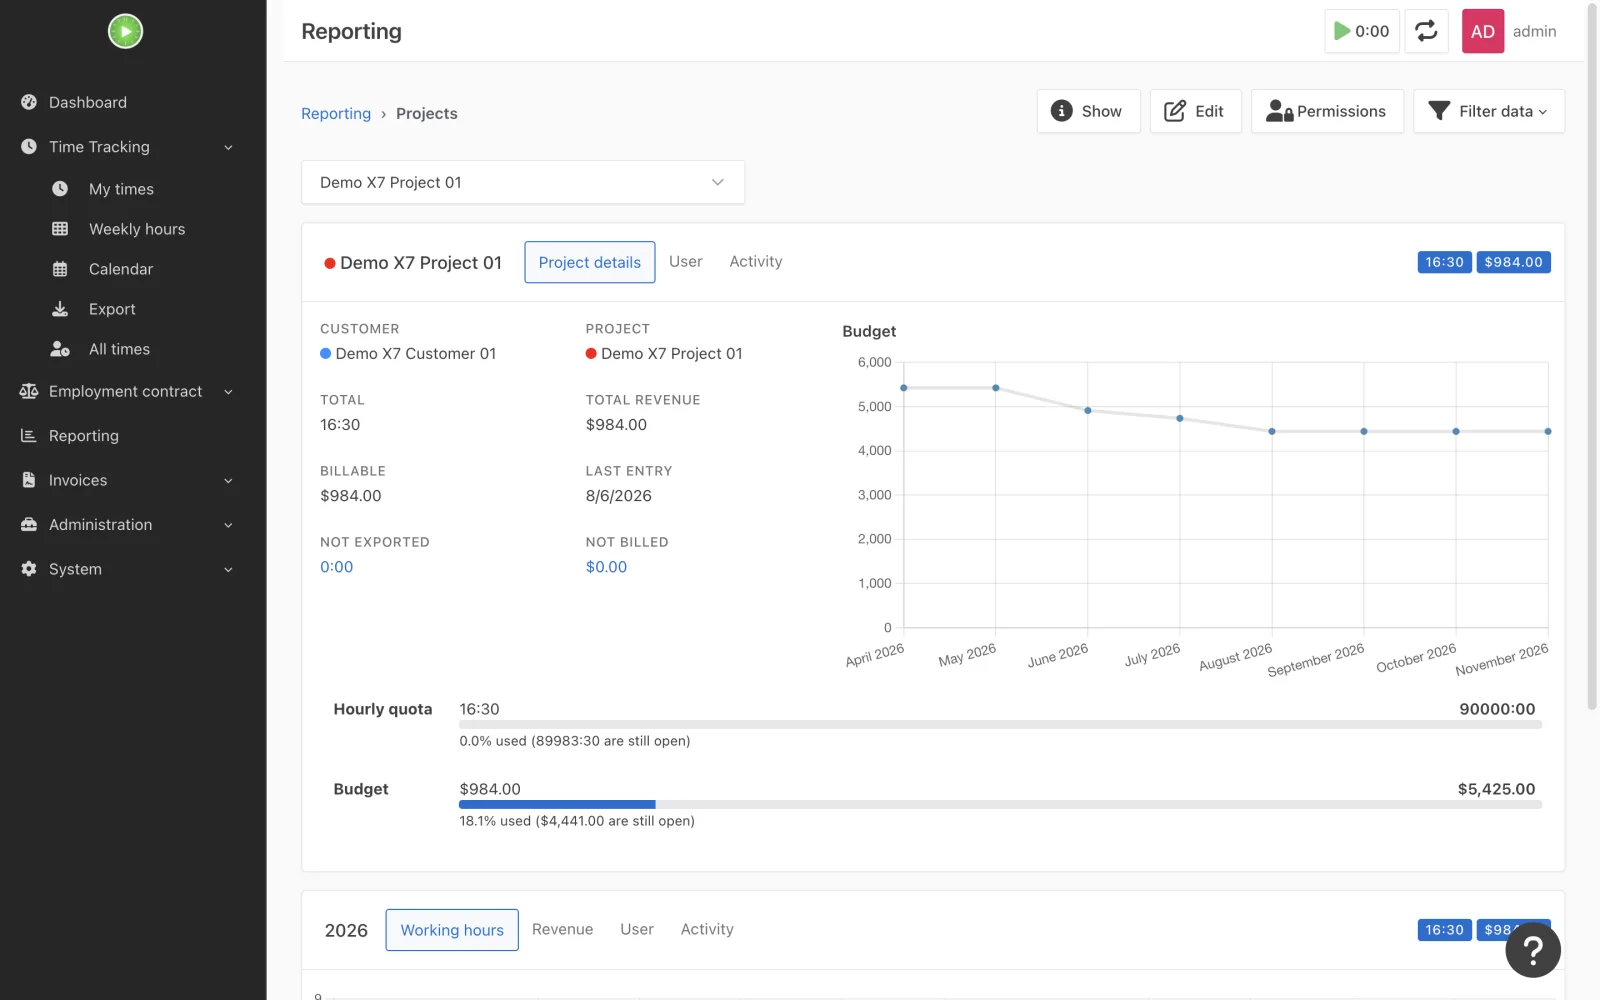The image size is (1600, 1000).
Task: Switch to the project Activity tab
Action: tap(756, 261)
